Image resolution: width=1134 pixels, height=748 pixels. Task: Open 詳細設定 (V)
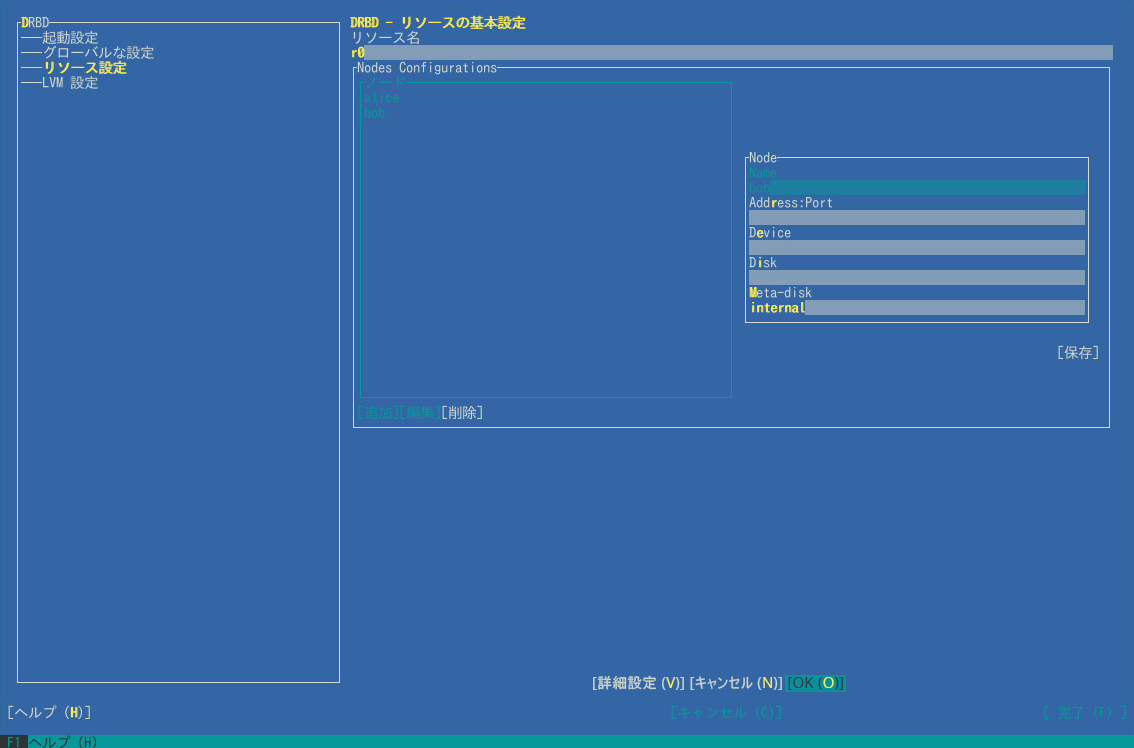pyautogui.click(x=638, y=683)
